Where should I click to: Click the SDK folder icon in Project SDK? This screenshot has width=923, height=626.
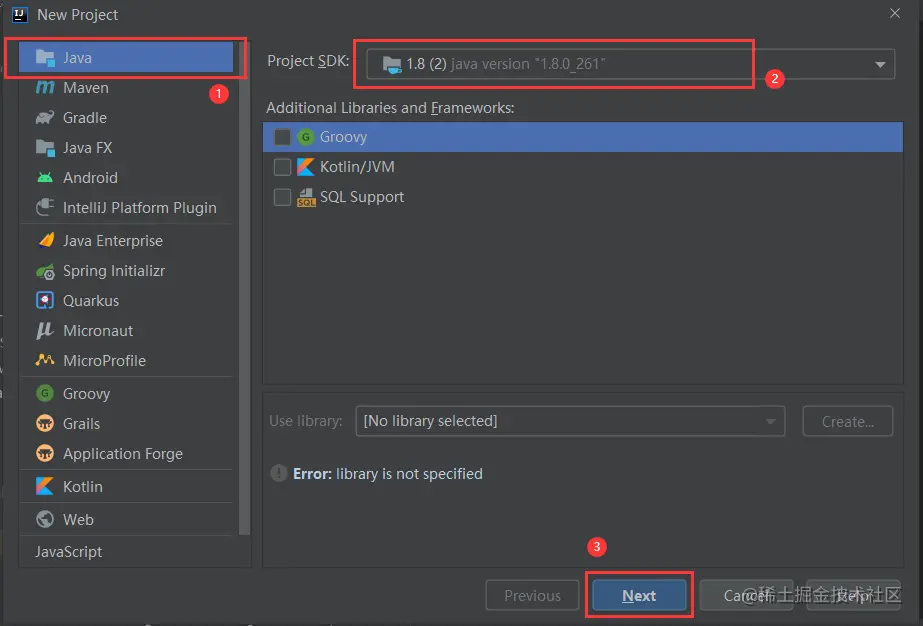point(392,64)
